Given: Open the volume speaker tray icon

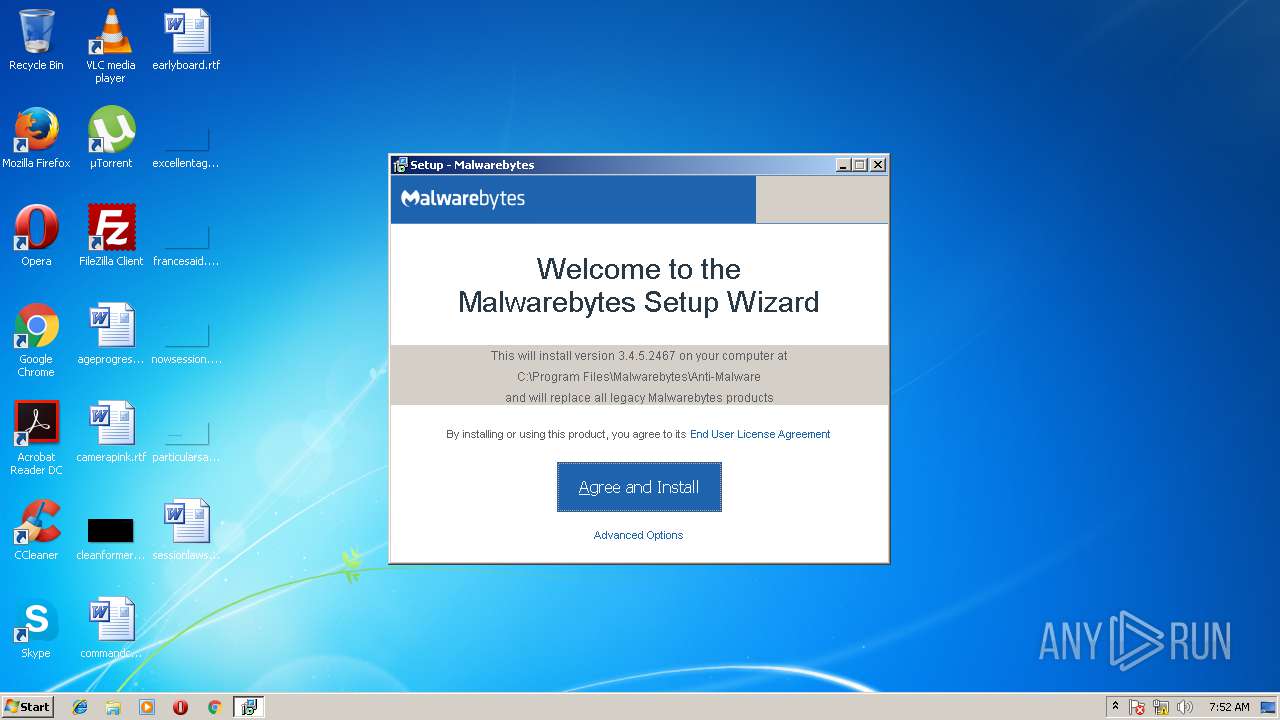Looking at the screenshot, I should point(1185,707).
